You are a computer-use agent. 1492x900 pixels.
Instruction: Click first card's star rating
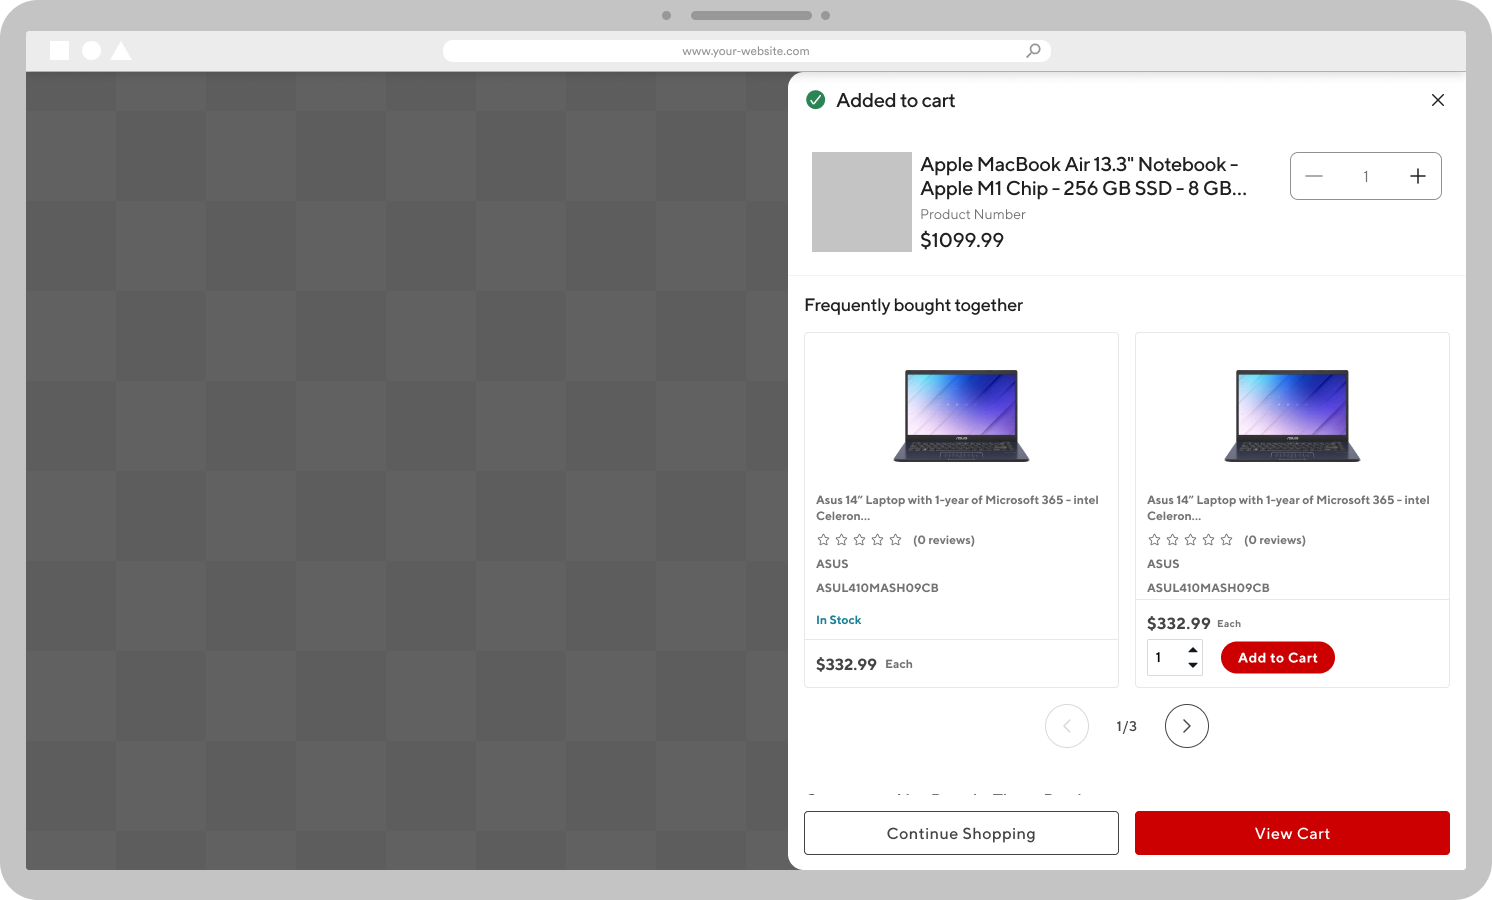pyautogui.click(x=859, y=540)
